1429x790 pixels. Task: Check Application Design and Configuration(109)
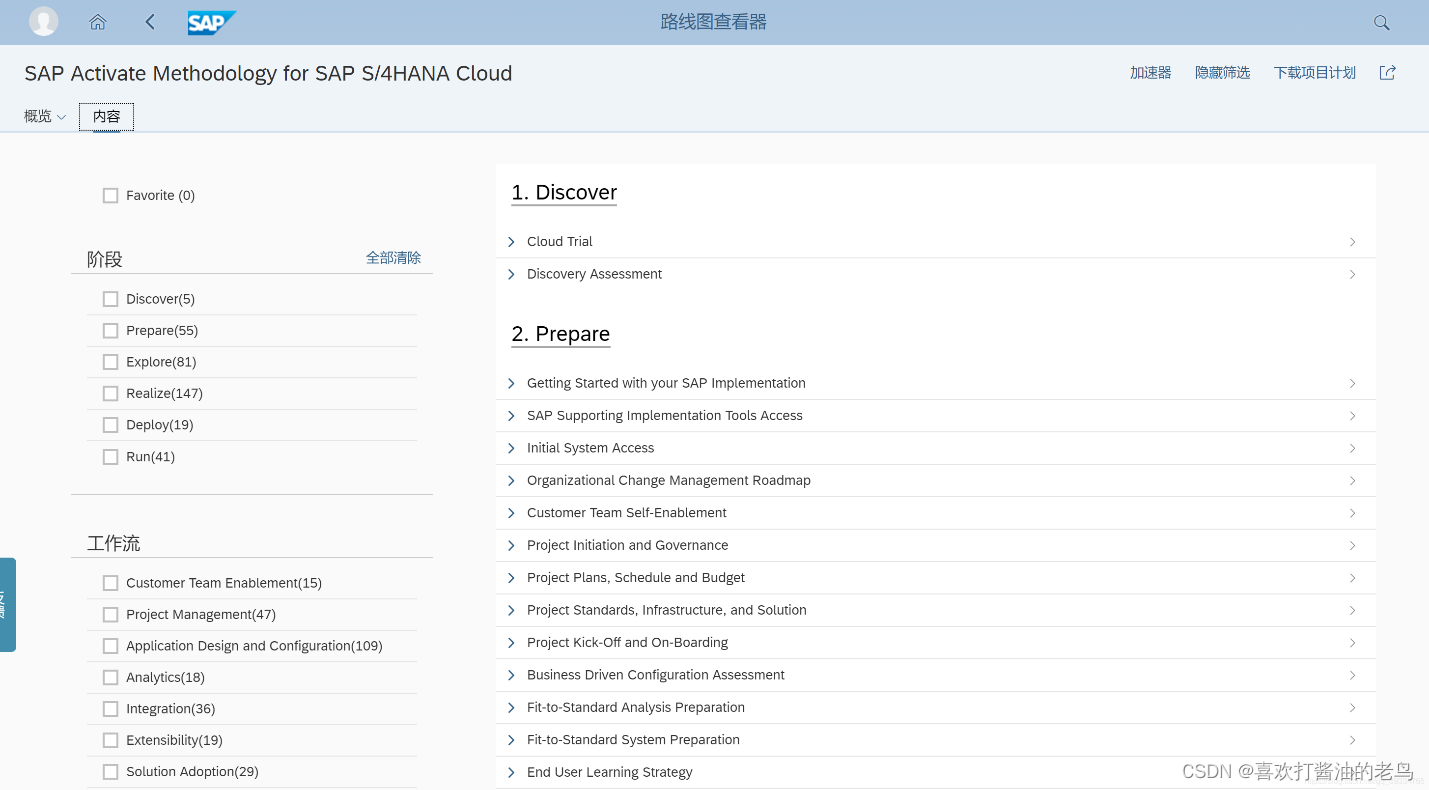[x=111, y=646]
